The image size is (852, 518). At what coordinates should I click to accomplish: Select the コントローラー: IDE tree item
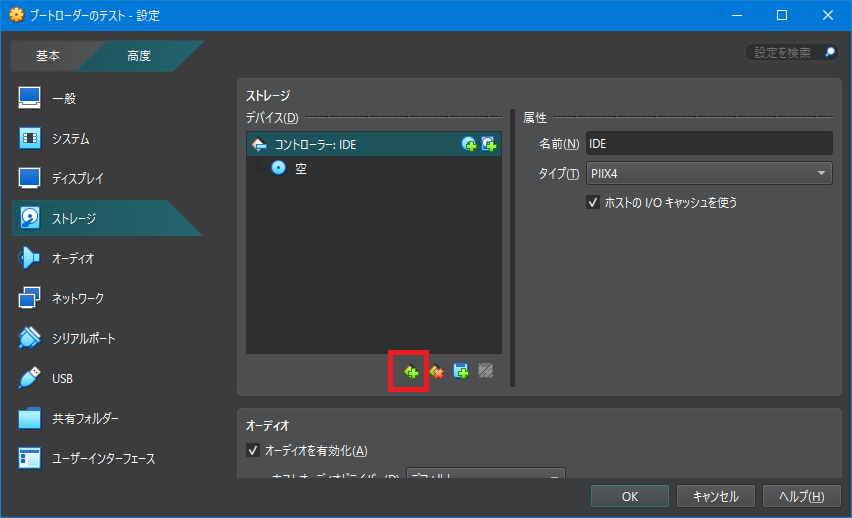[374, 144]
